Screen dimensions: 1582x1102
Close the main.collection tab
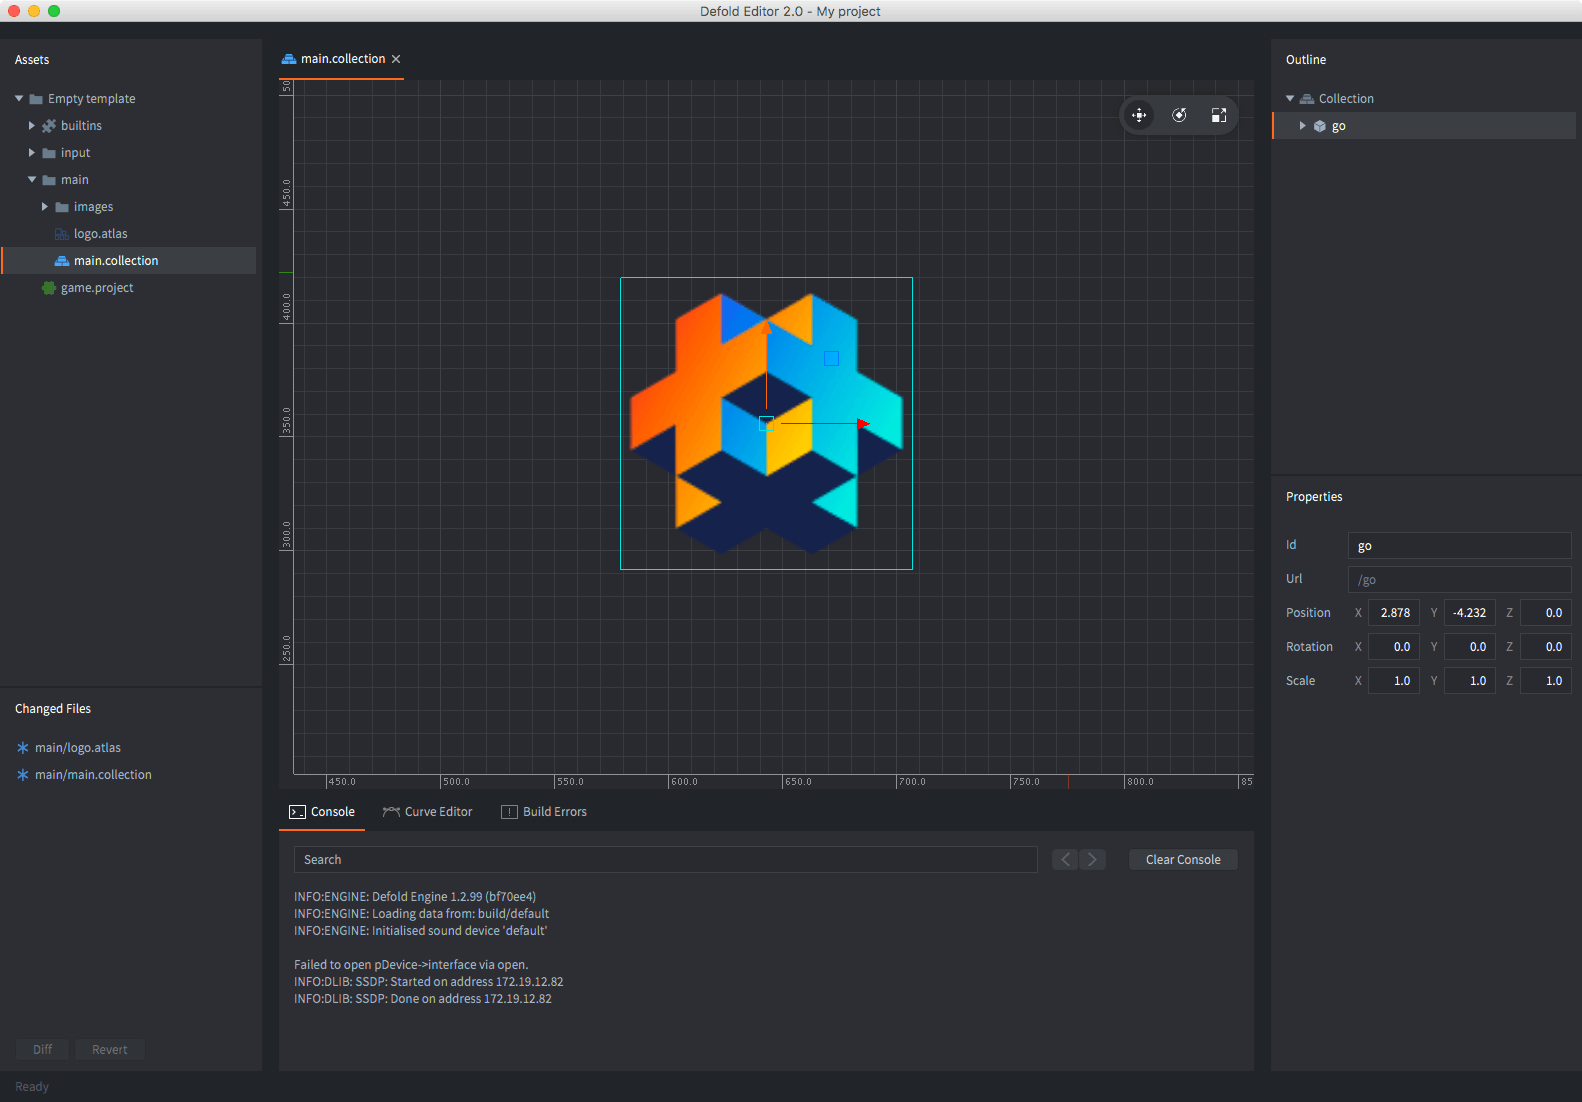coord(396,59)
